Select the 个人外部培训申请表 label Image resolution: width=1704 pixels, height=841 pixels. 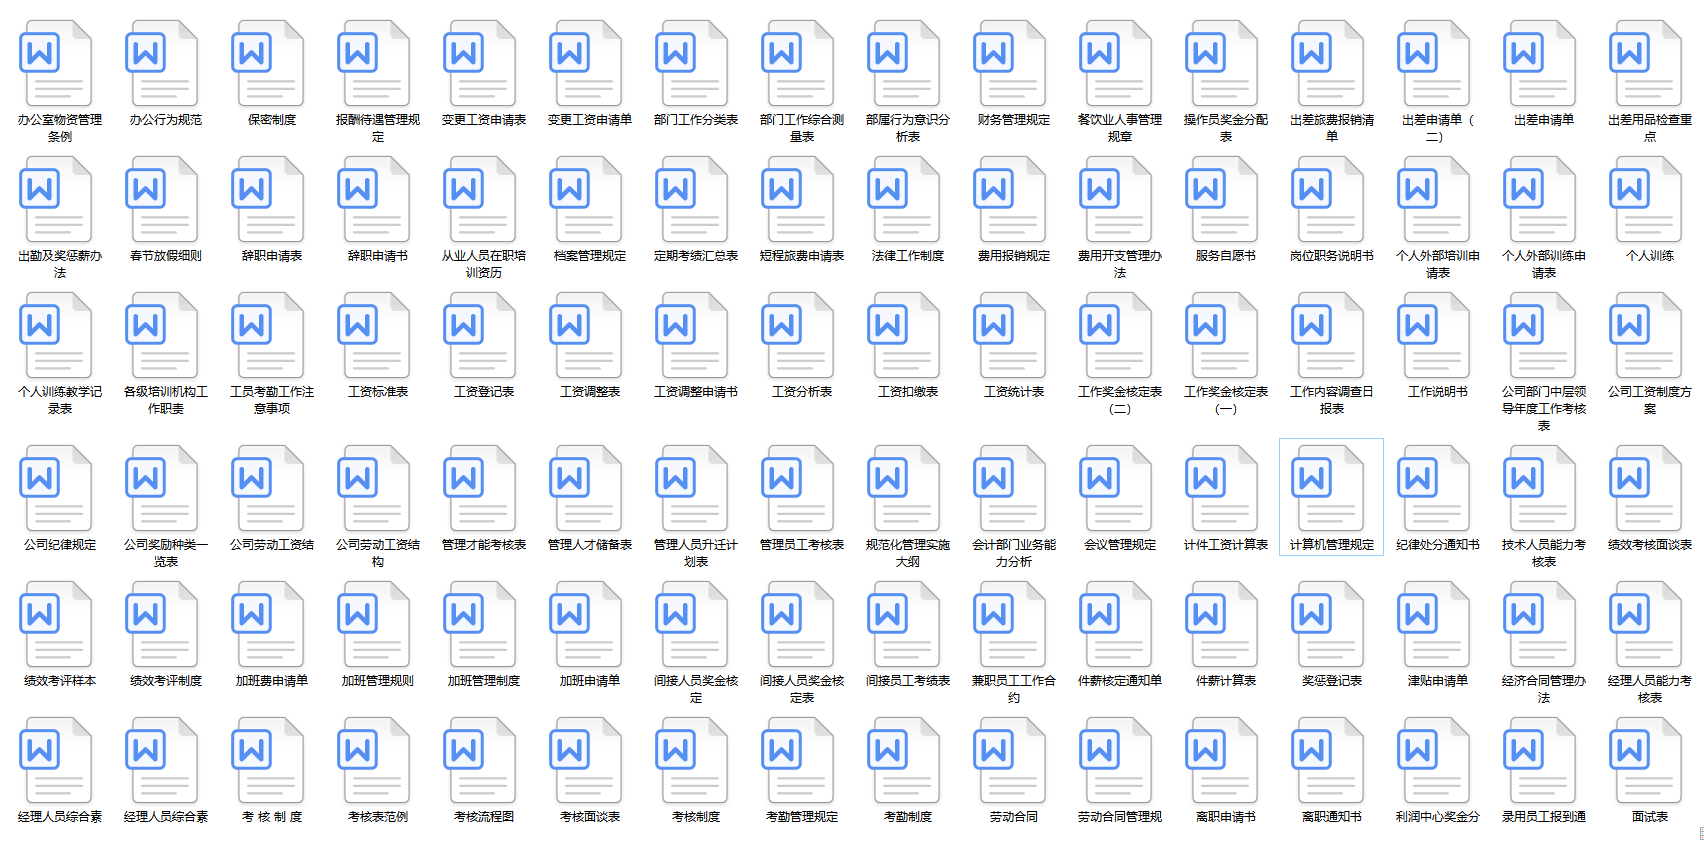[1438, 264]
